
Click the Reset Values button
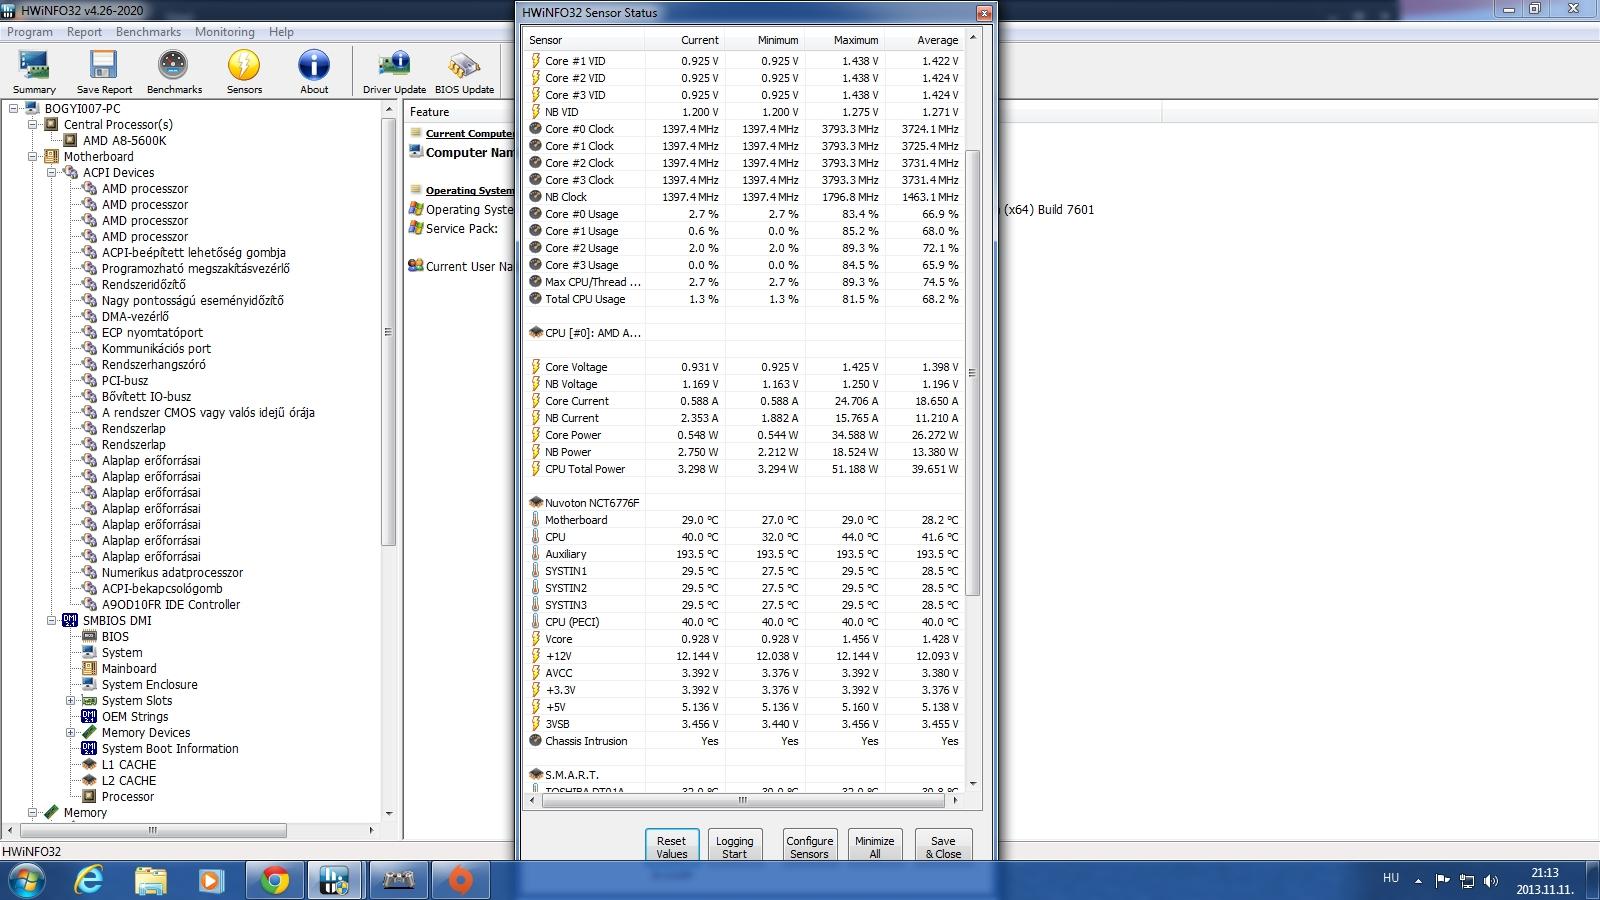point(672,846)
